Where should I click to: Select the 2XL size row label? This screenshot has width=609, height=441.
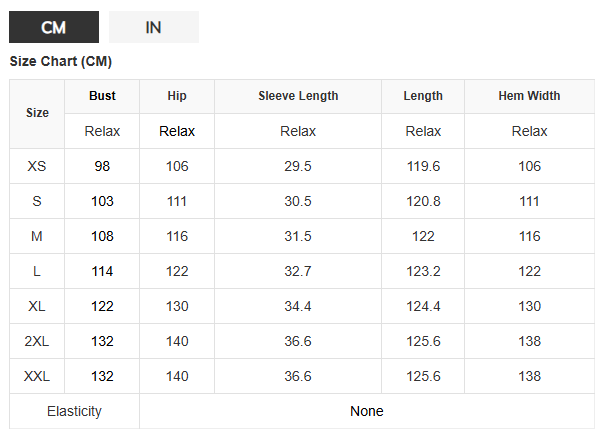coord(37,341)
